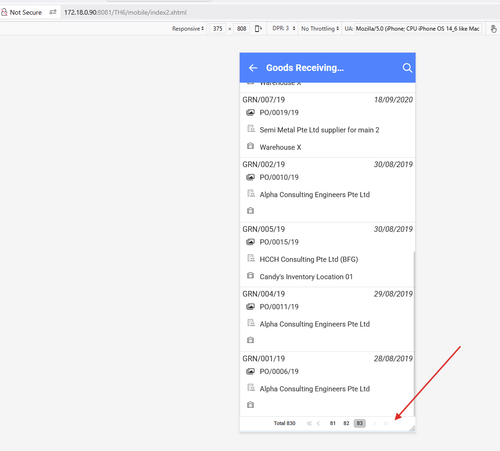Click the PO icon beside PO/0010/19
Image resolution: width=500 pixels, height=451 pixels.
click(x=250, y=177)
